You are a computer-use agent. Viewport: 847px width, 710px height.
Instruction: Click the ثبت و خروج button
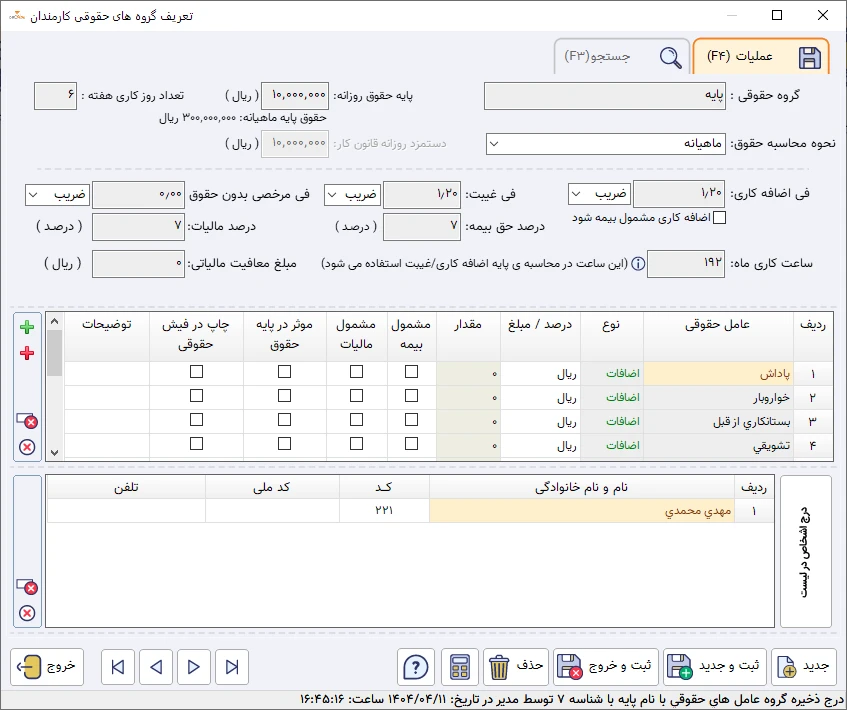click(x=603, y=666)
